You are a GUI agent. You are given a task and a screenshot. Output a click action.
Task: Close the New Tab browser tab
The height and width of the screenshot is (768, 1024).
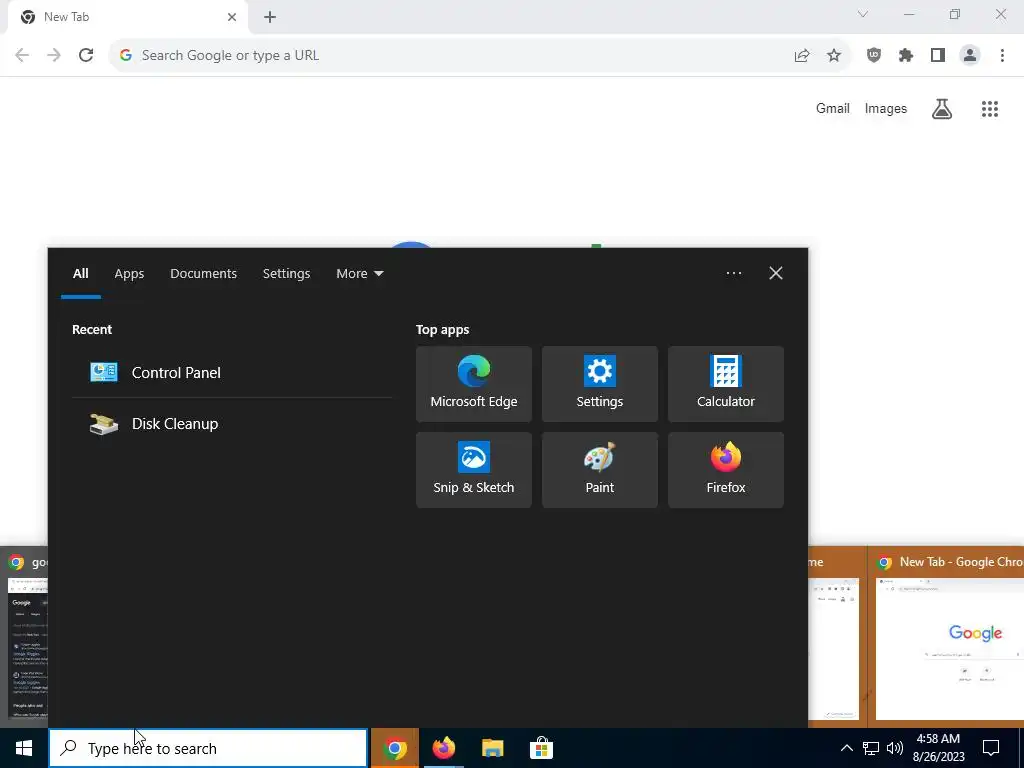[232, 17]
